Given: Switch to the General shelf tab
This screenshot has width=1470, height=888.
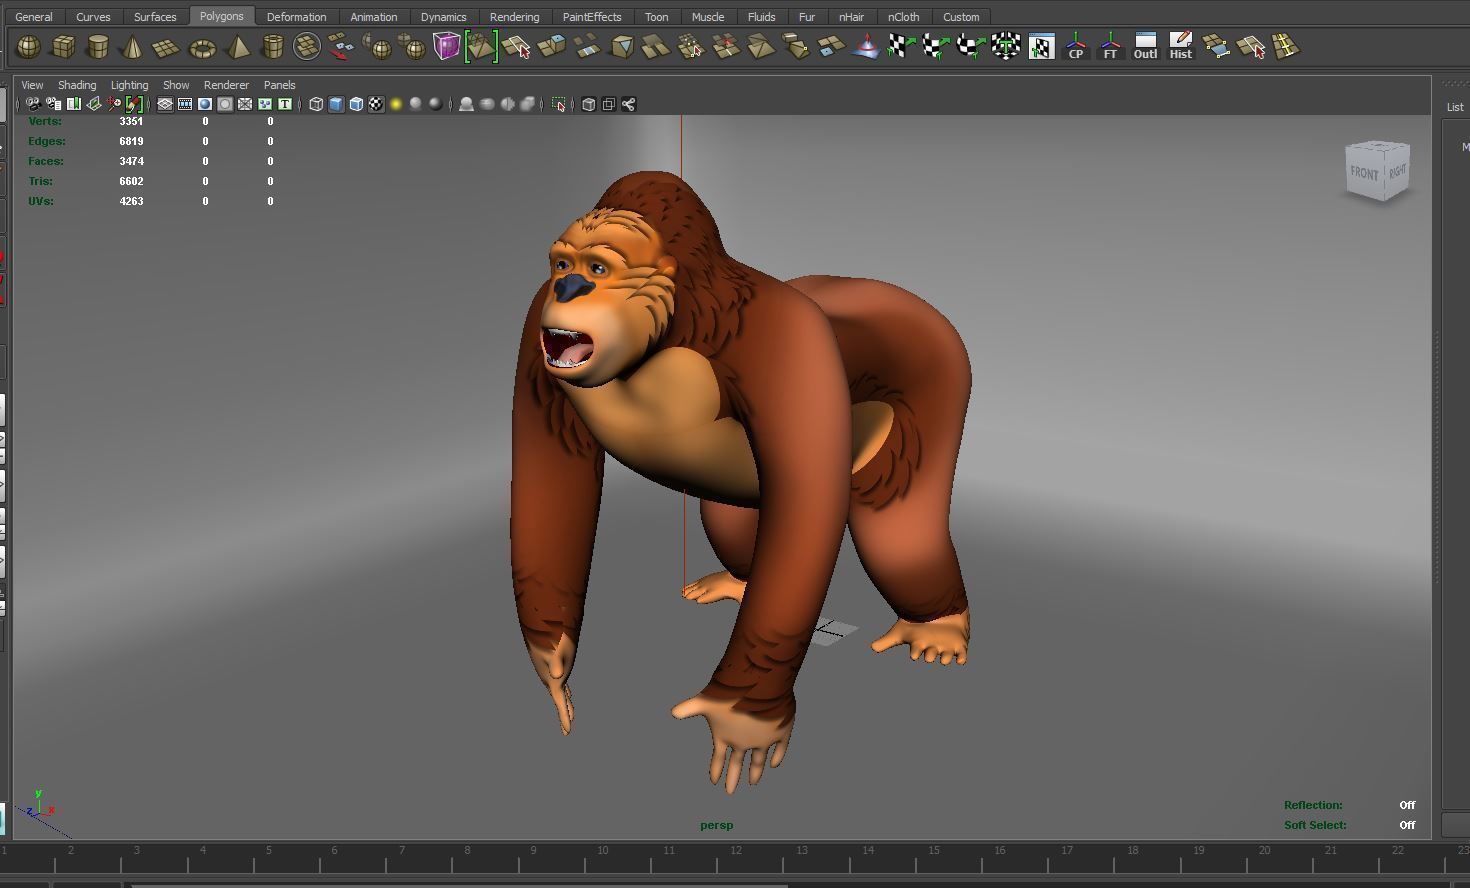Looking at the screenshot, I should click(x=34, y=17).
